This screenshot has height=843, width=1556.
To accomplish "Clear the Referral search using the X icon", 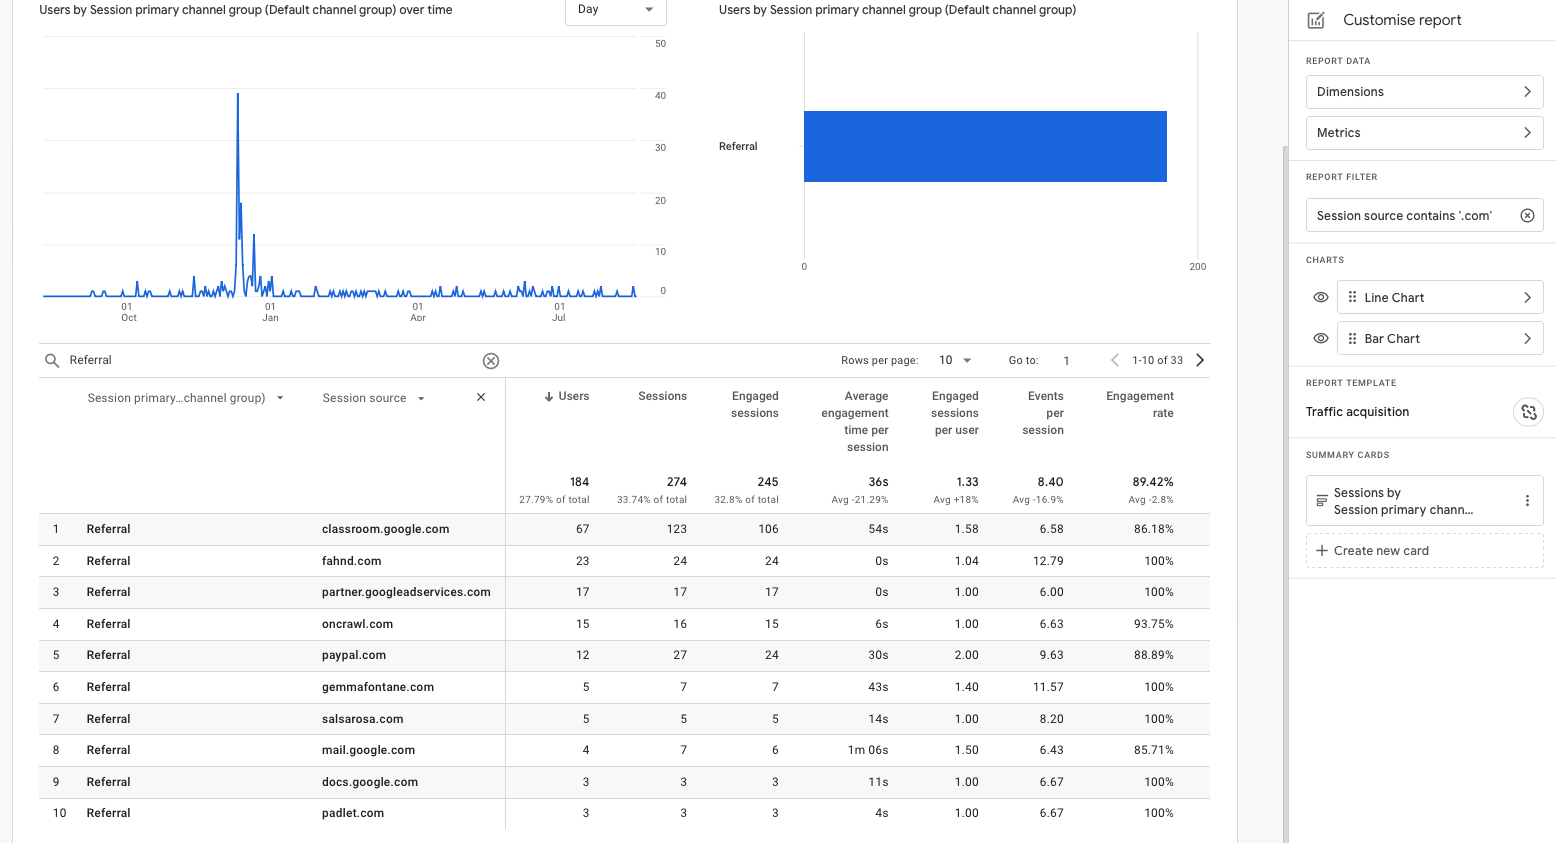I will (490, 360).
